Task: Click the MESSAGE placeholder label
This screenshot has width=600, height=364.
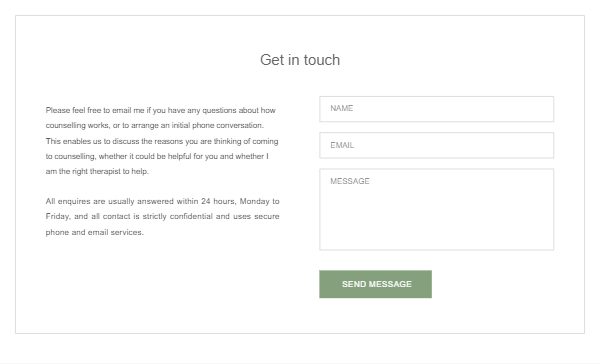Action: point(350,181)
